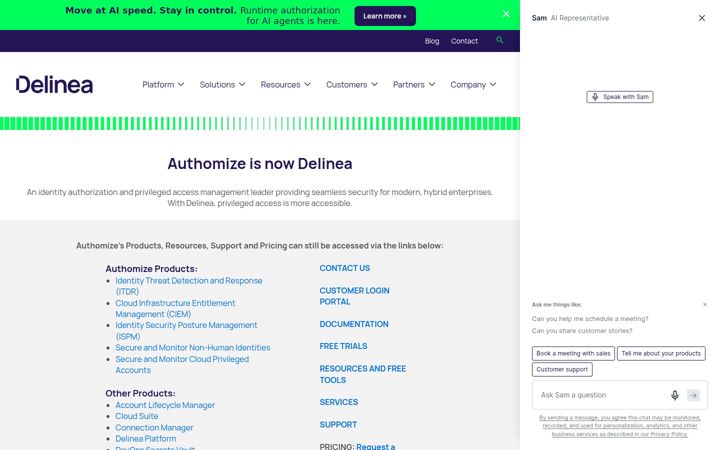Click Book a meeting with sales

click(x=573, y=354)
